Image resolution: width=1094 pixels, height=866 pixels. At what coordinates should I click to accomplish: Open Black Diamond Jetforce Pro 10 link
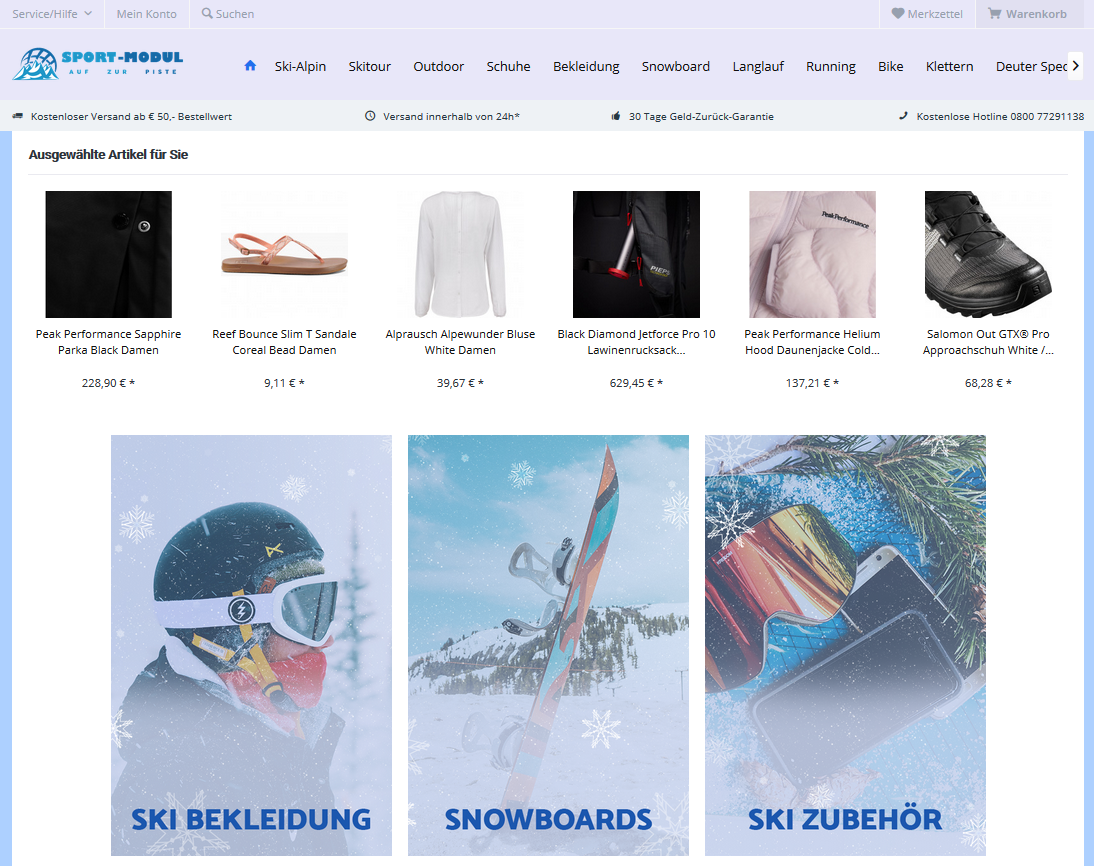(x=636, y=342)
